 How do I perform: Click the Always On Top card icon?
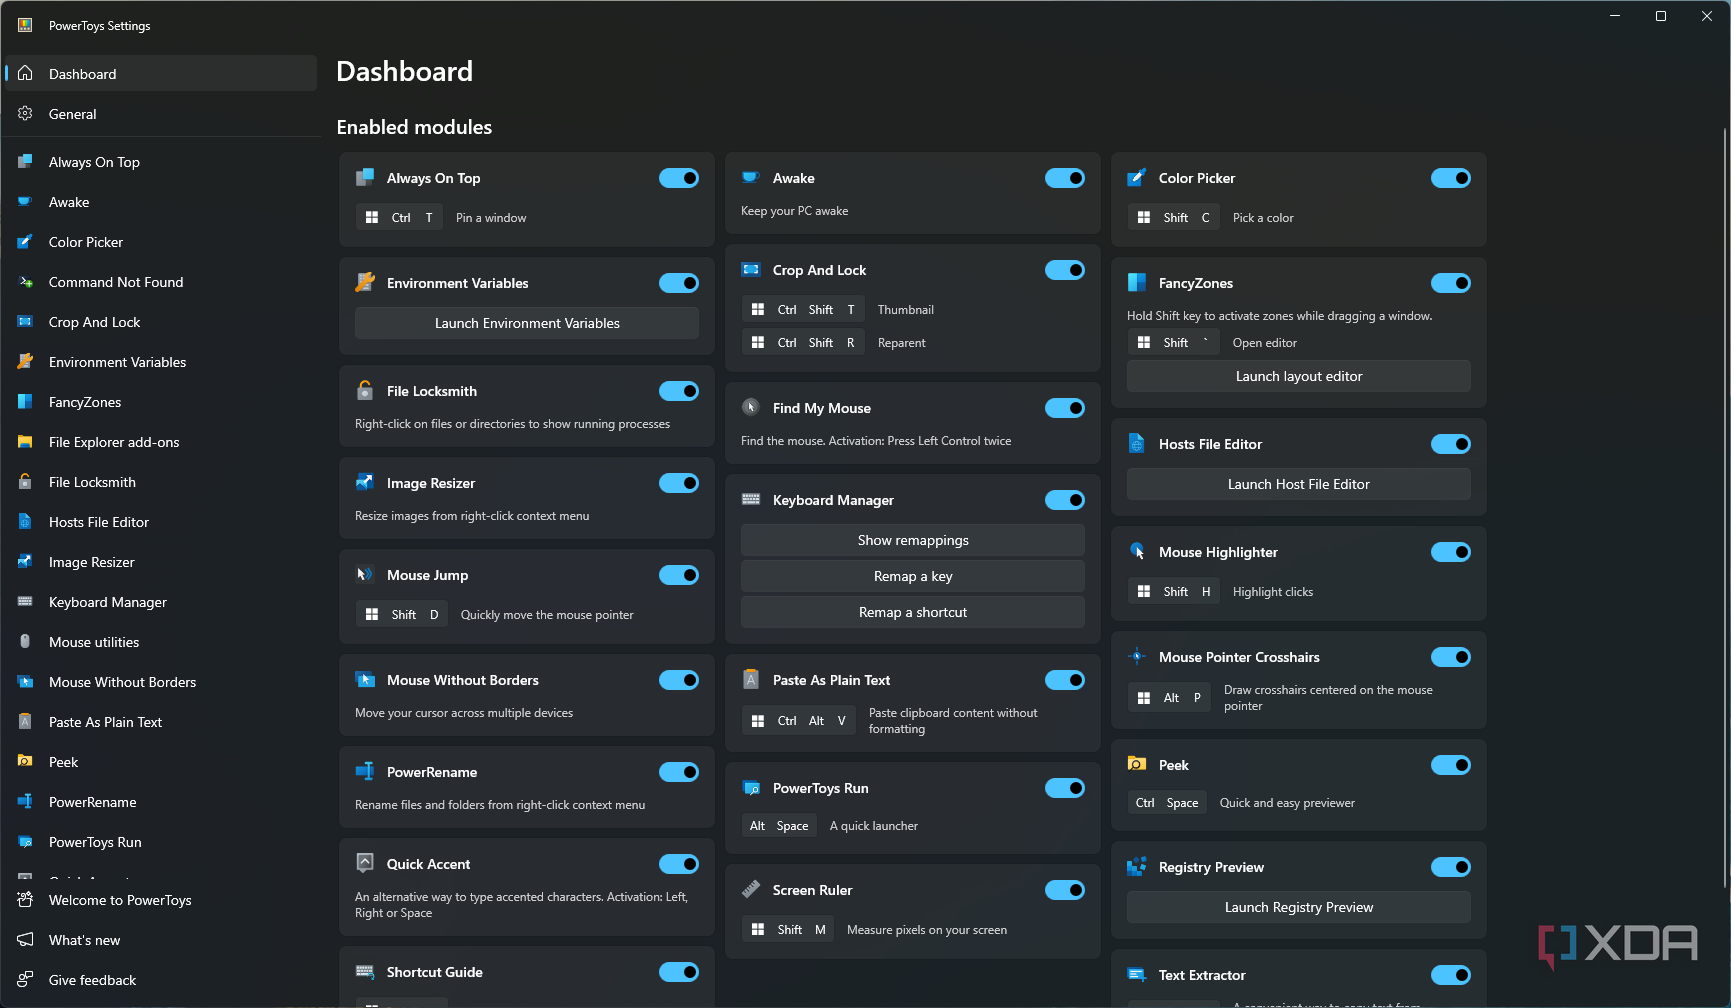365,178
